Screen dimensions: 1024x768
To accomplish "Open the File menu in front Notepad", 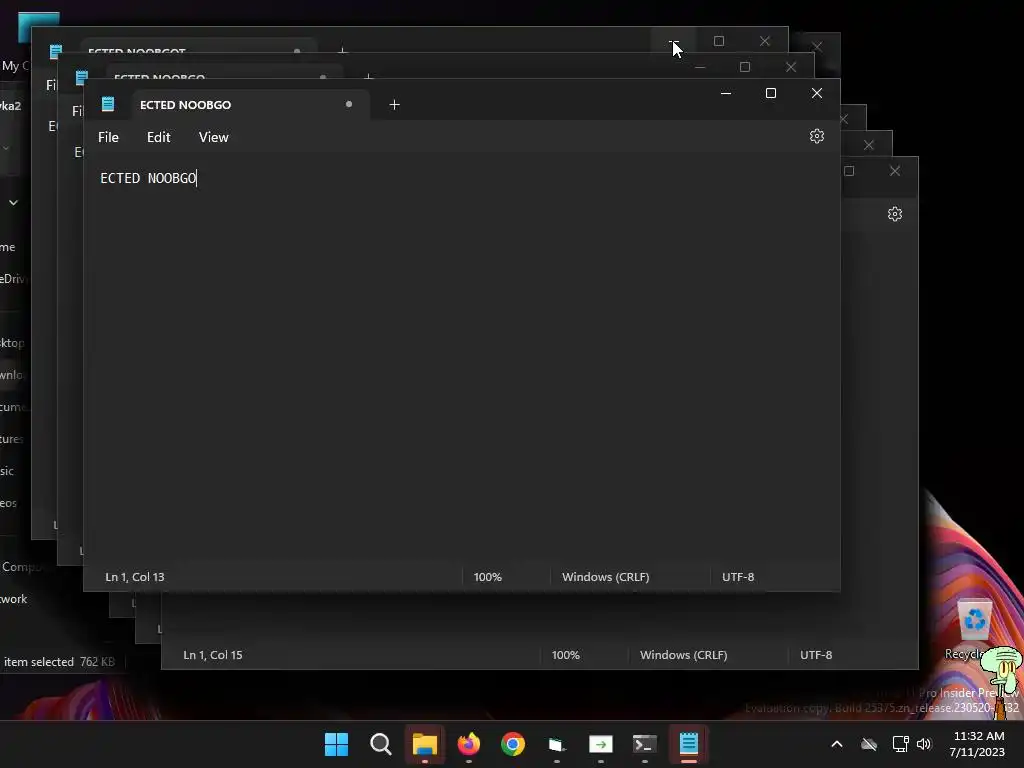I will tap(108, 137).
